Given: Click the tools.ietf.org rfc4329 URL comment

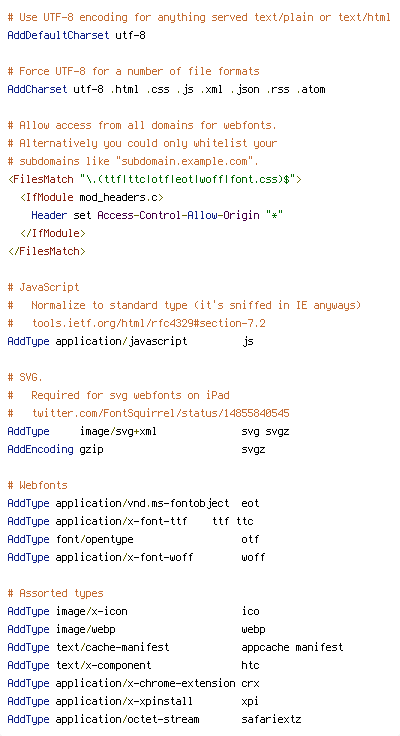Looking at the screenshot, I should tap(149, 323).
